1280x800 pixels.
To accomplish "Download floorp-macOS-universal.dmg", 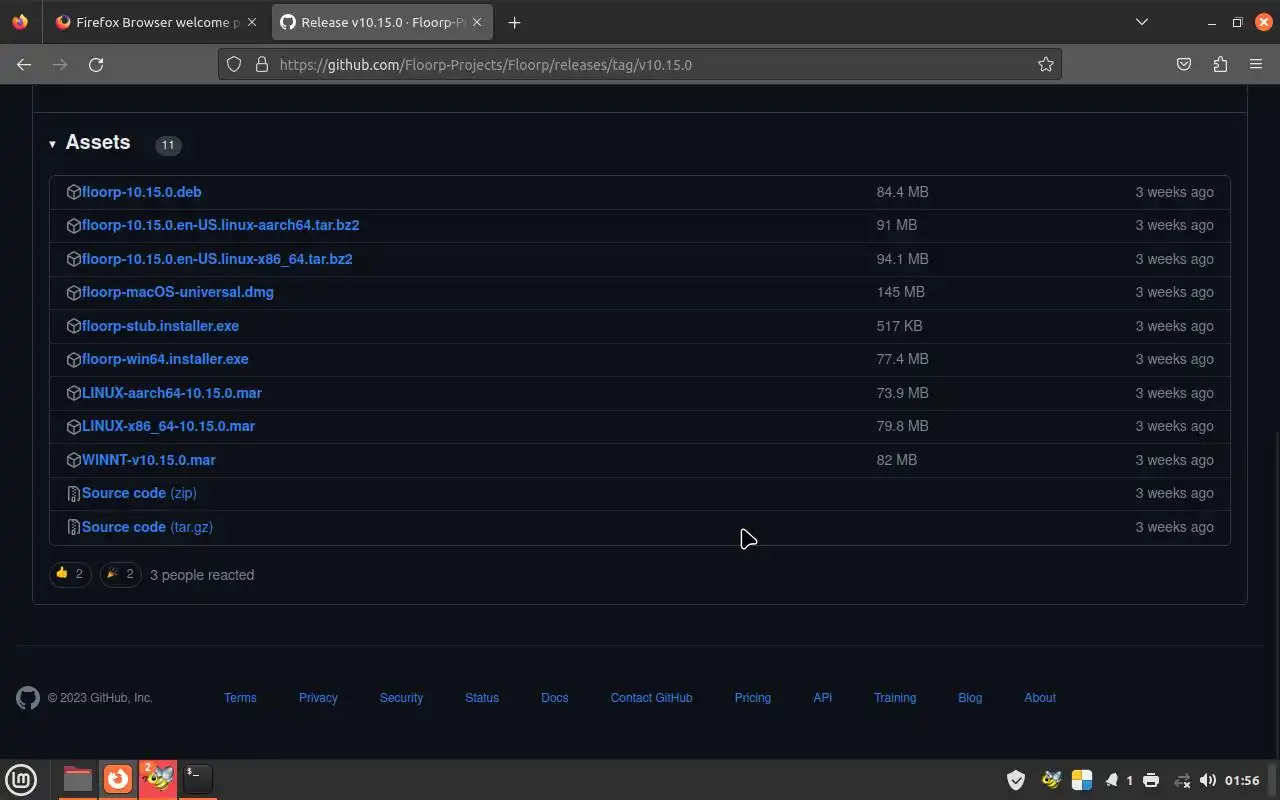I will tap(177, 292).
